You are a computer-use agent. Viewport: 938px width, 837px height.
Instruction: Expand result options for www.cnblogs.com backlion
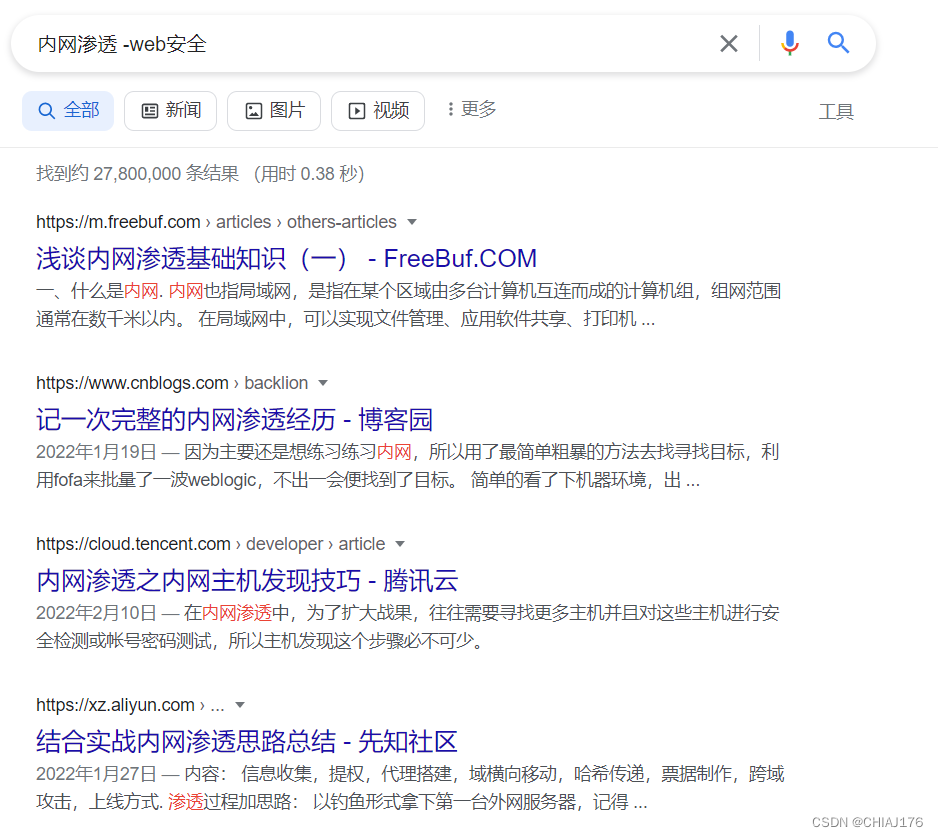[323, 383]
